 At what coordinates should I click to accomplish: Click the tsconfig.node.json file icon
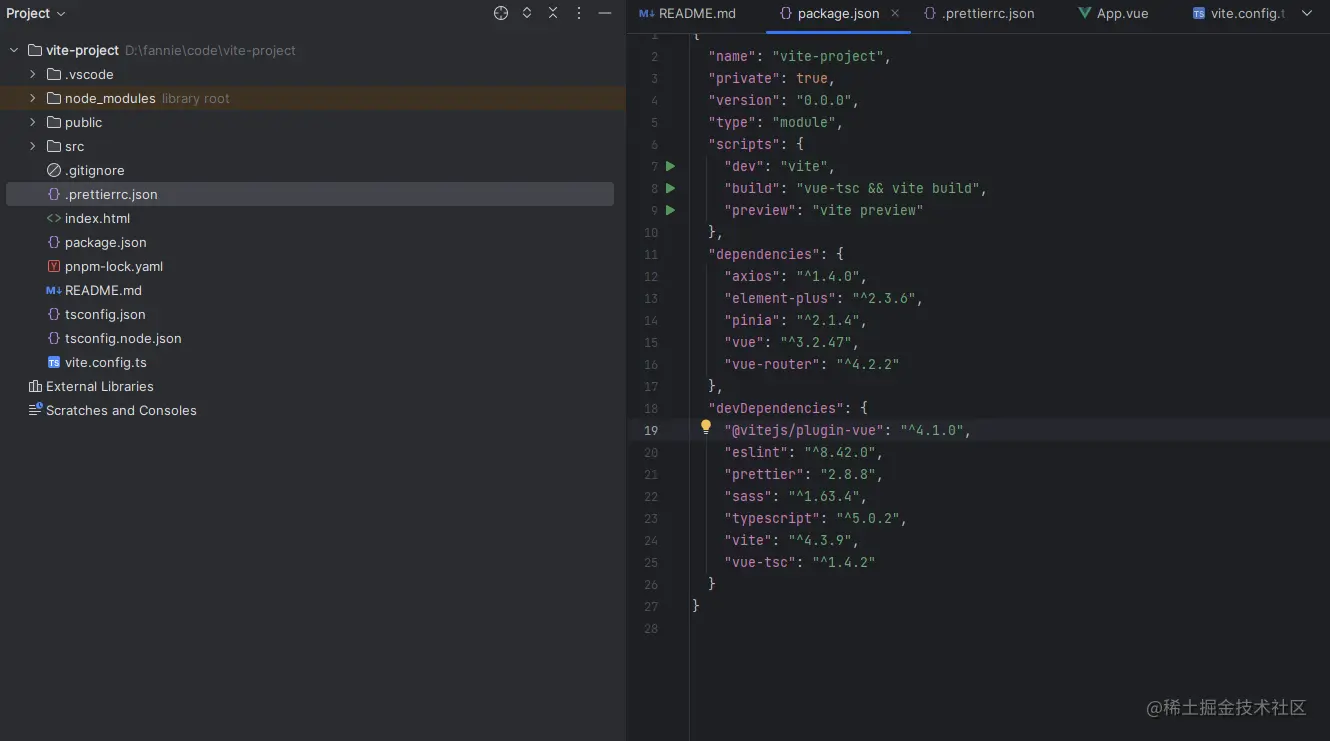point(54,338)
